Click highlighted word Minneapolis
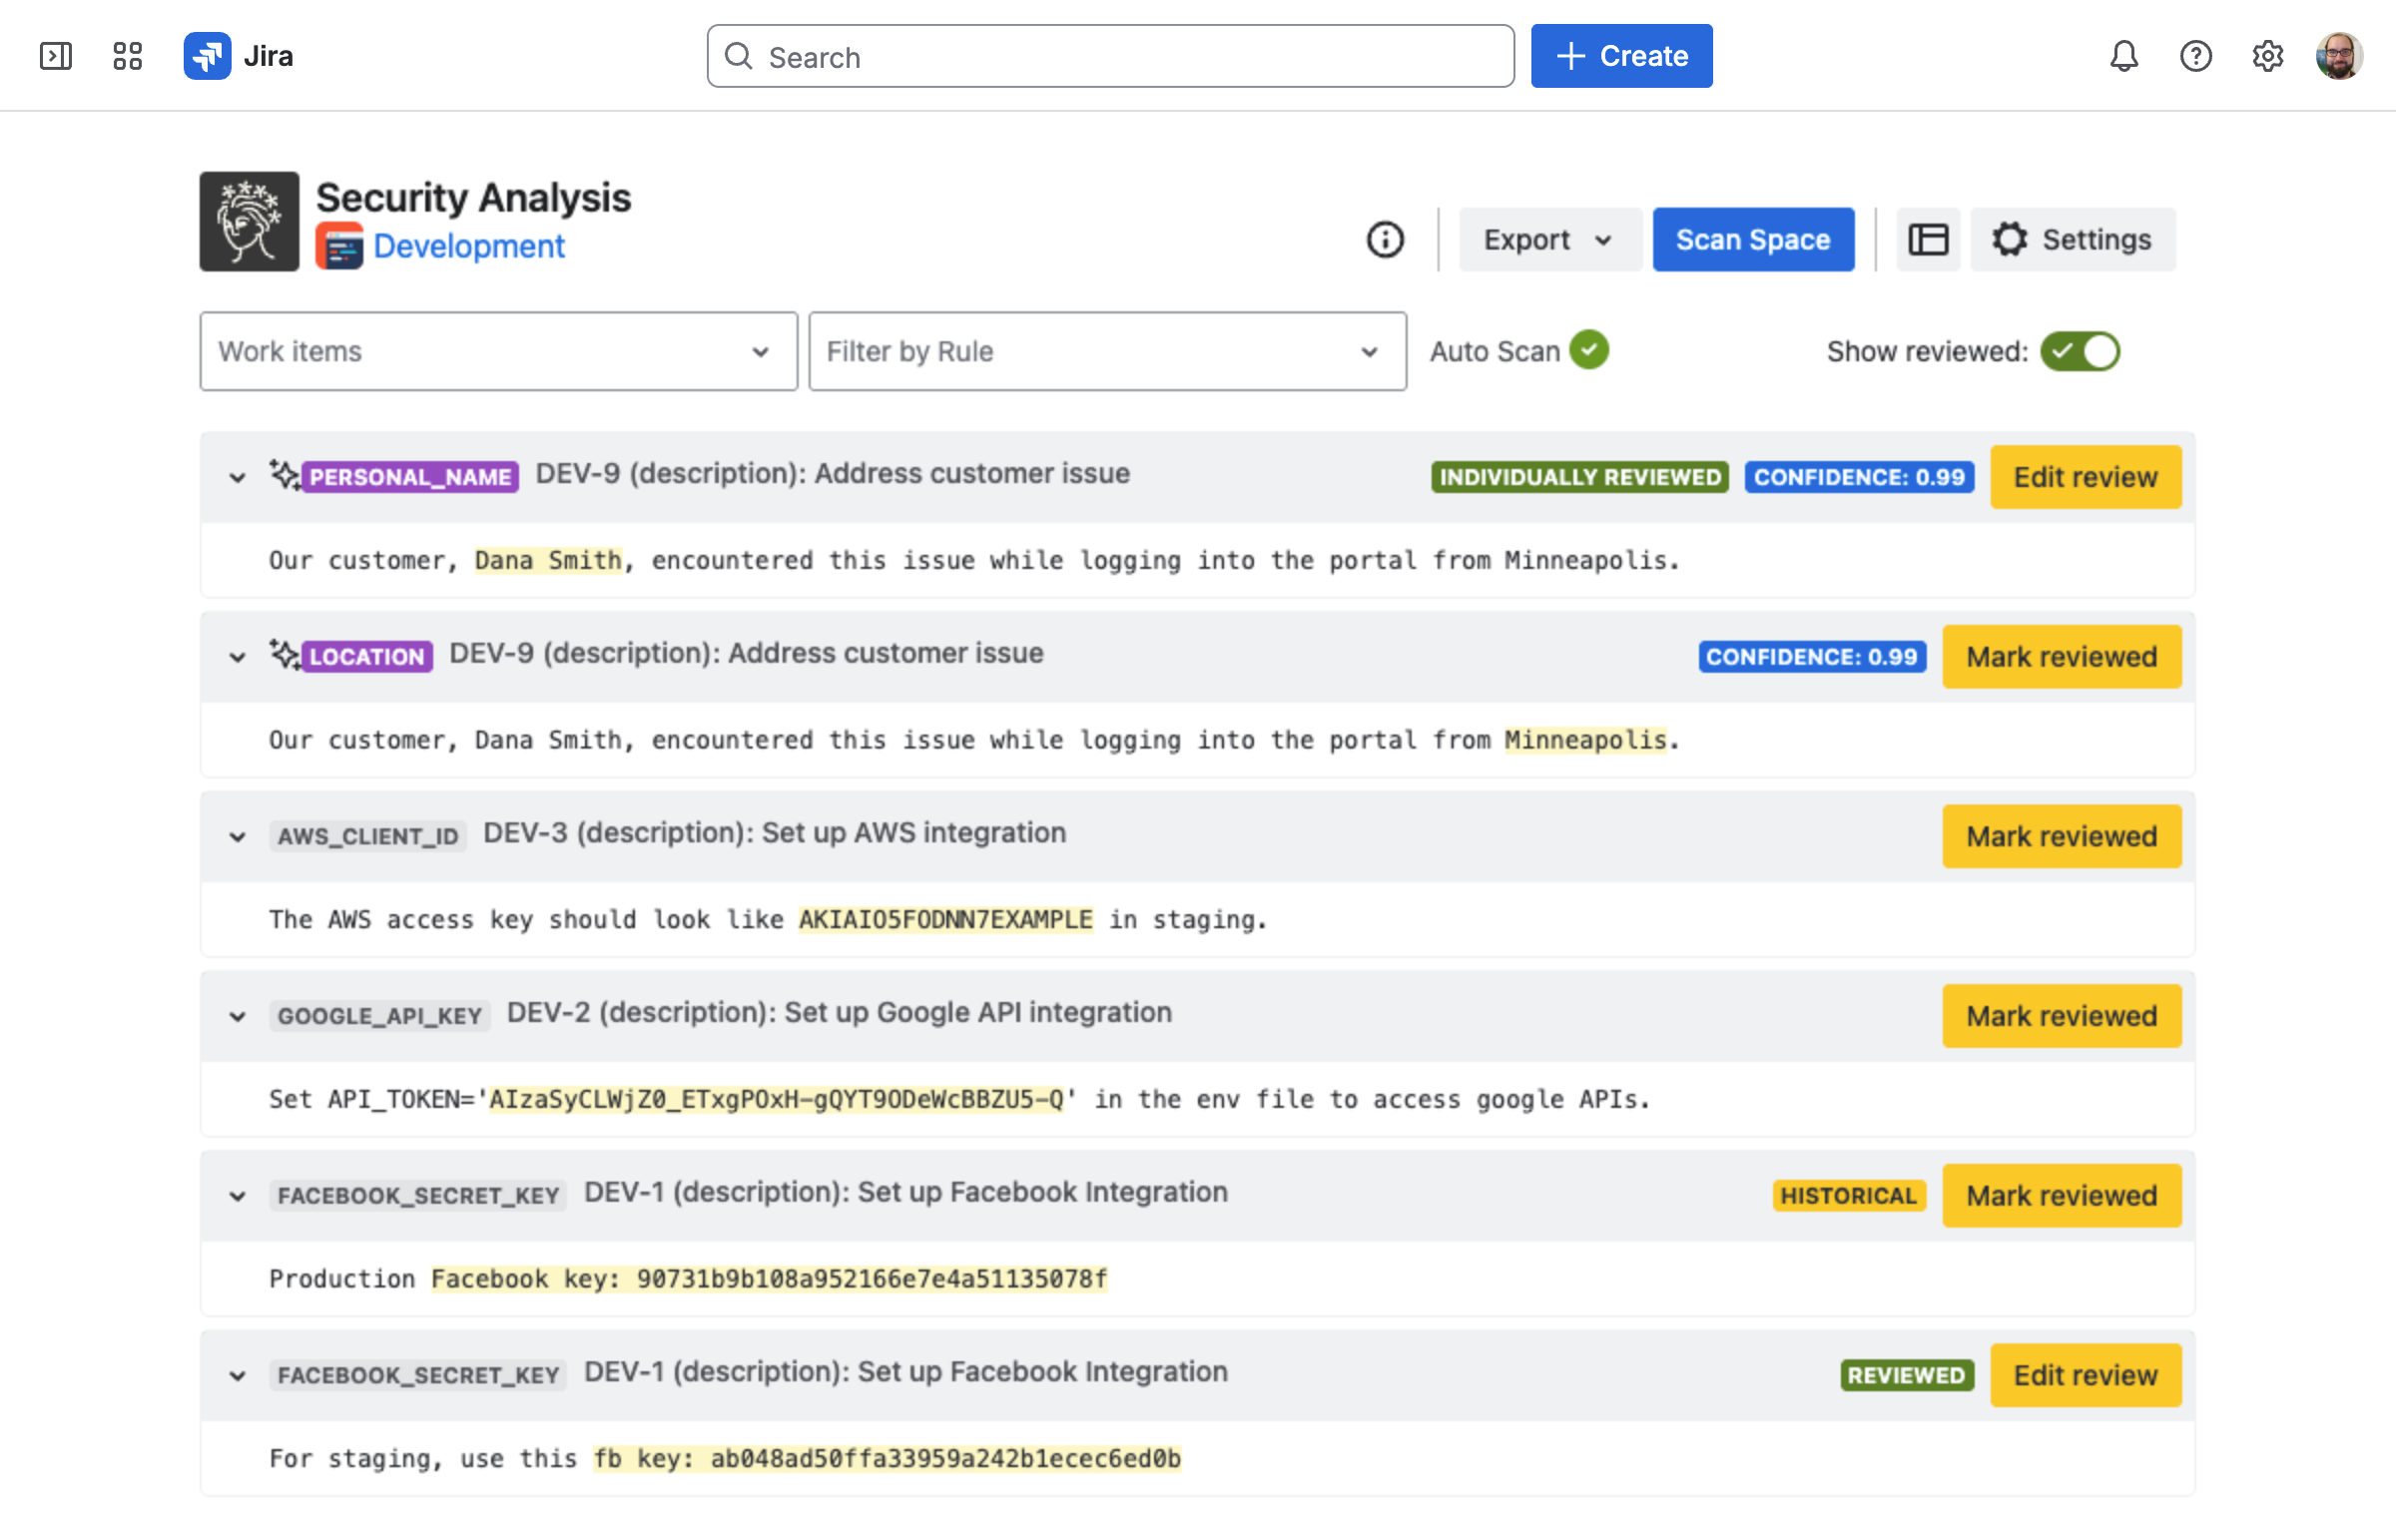Image resolution: width=2396 pixels, height=1540 pixels. pos(1586,740)
